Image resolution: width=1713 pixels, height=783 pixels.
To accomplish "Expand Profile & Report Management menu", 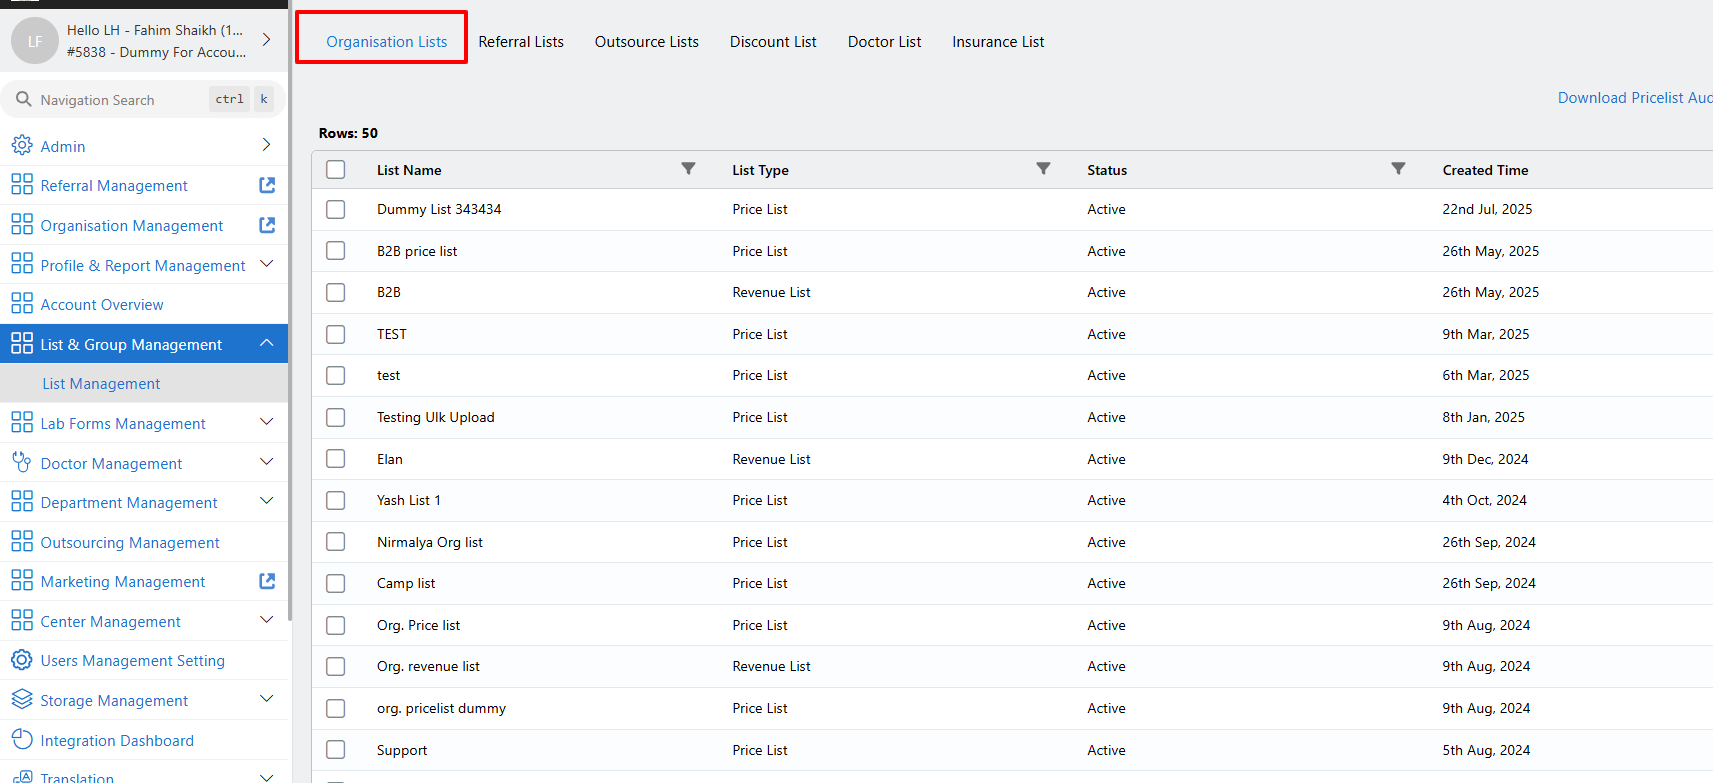I will point(266,264).
